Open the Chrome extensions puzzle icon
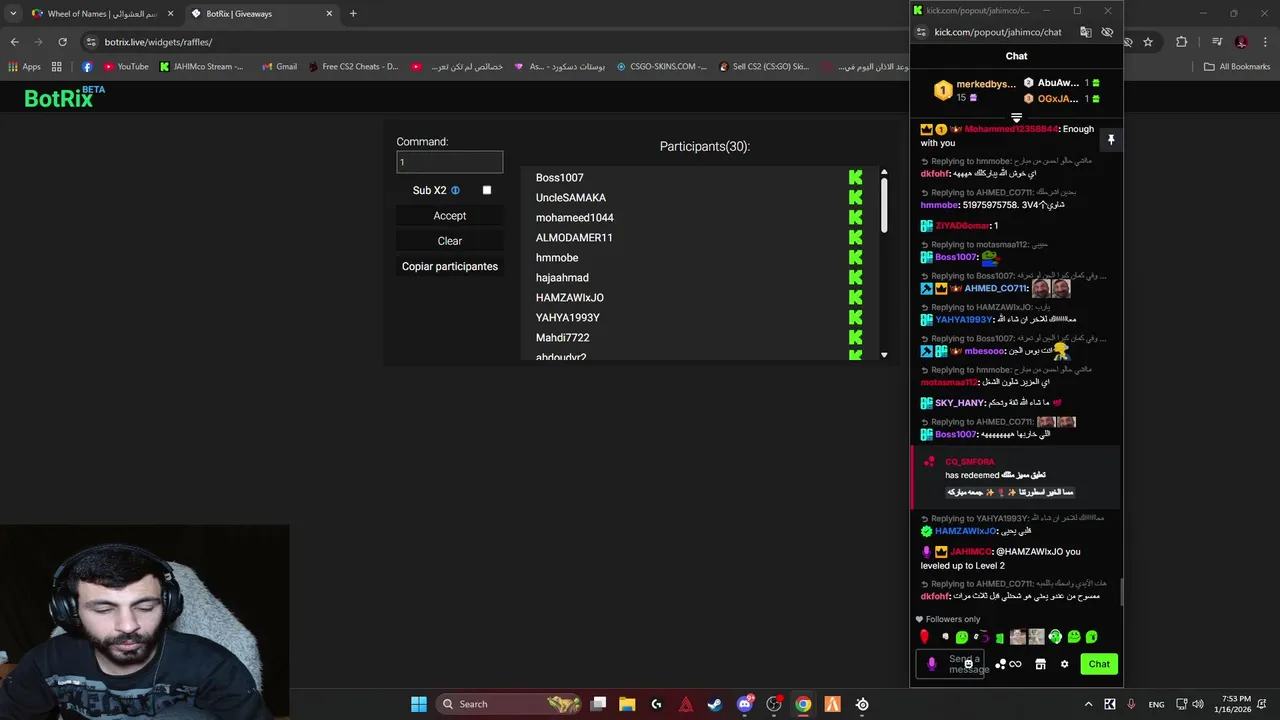 pyautogui.click(x=1182, y=42)
